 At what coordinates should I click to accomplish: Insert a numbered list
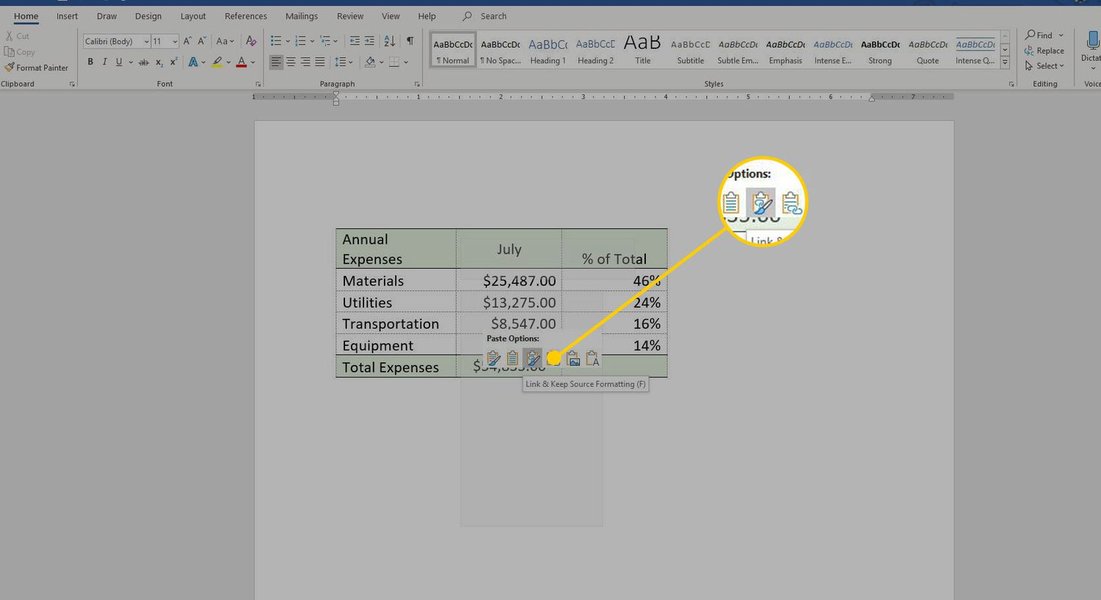[x=301, y=41]
